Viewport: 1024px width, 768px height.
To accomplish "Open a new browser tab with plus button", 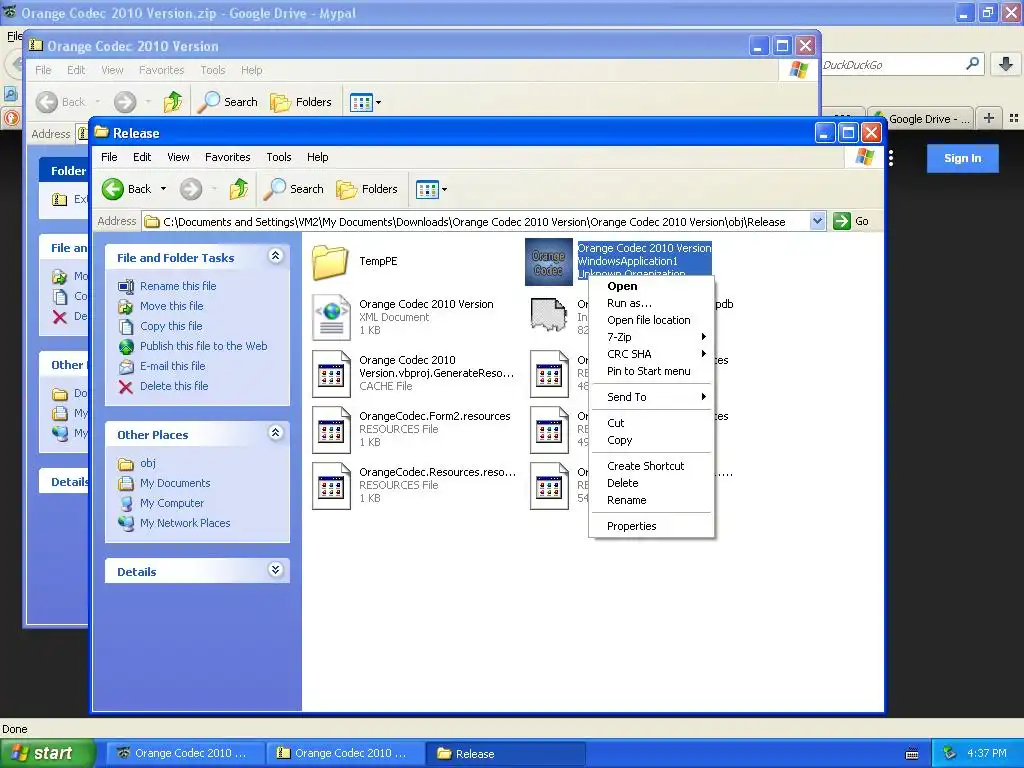I will [989, 118].
